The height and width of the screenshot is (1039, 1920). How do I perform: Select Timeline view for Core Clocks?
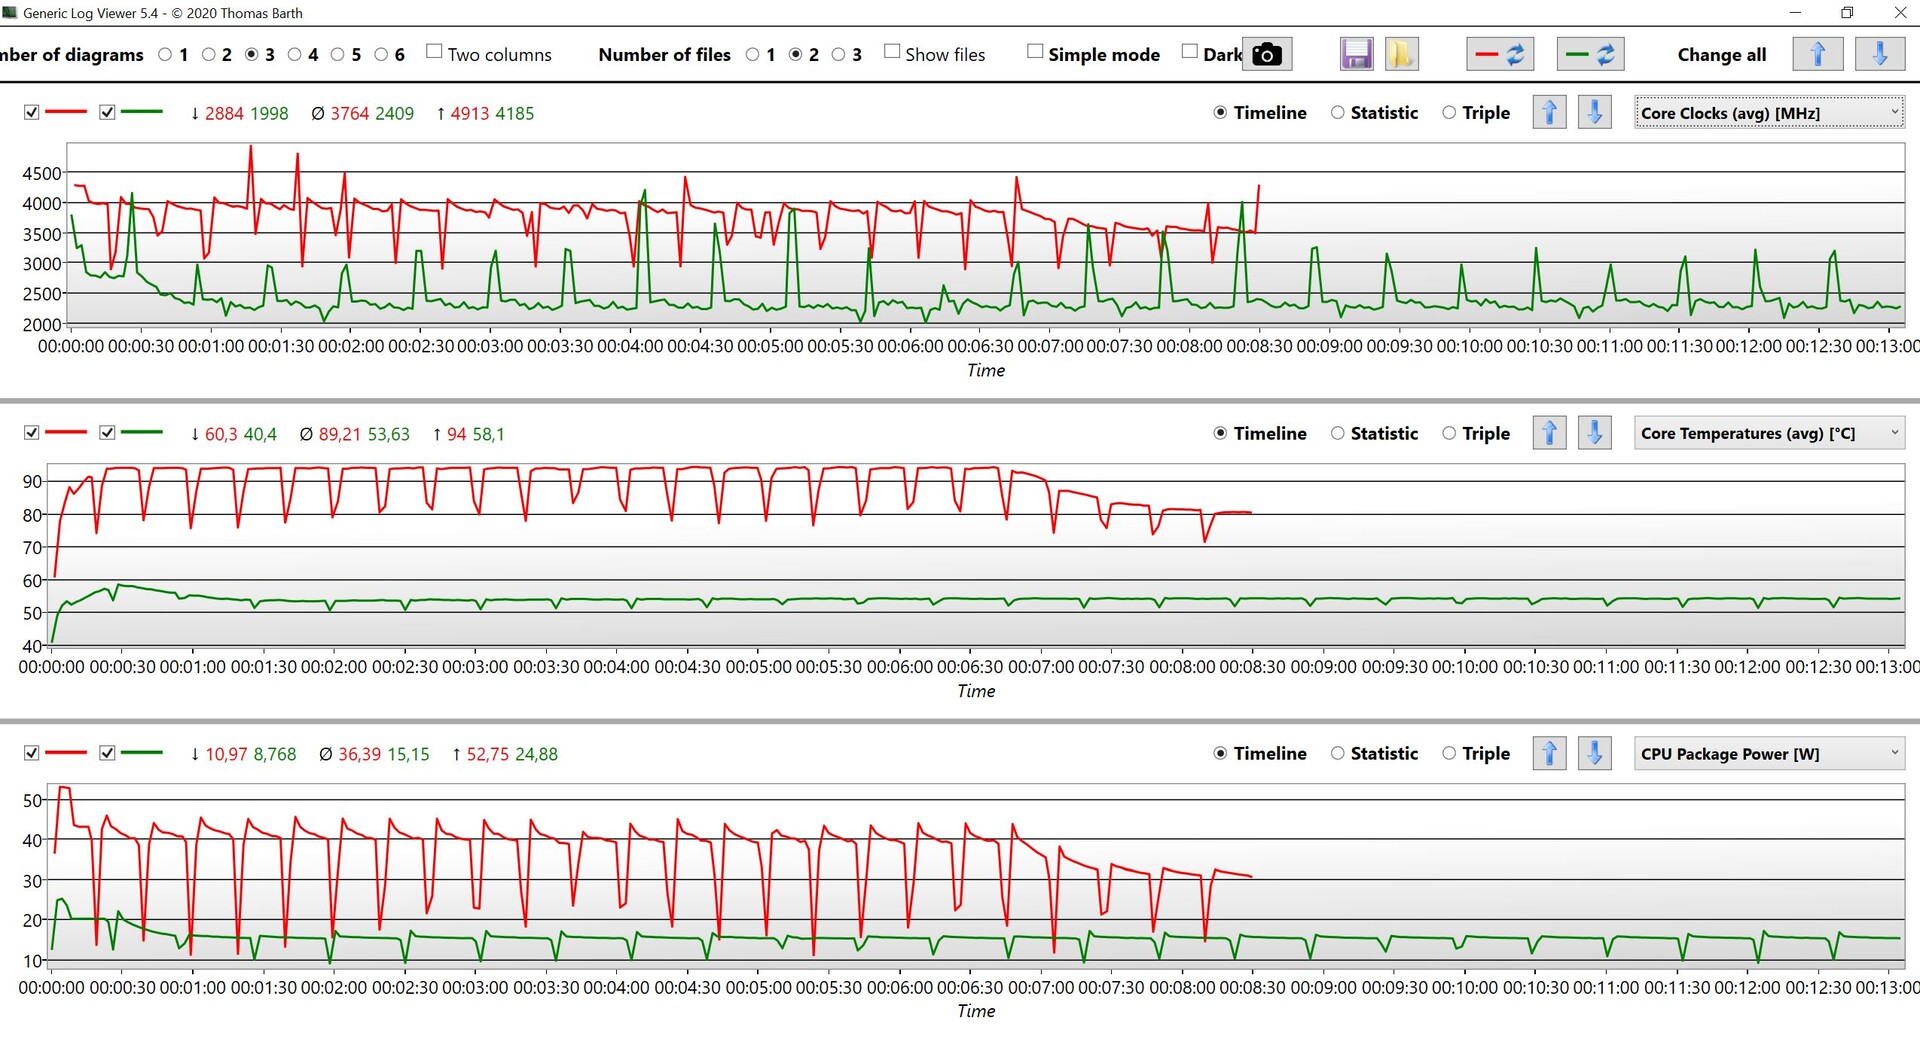(1220, 113)
